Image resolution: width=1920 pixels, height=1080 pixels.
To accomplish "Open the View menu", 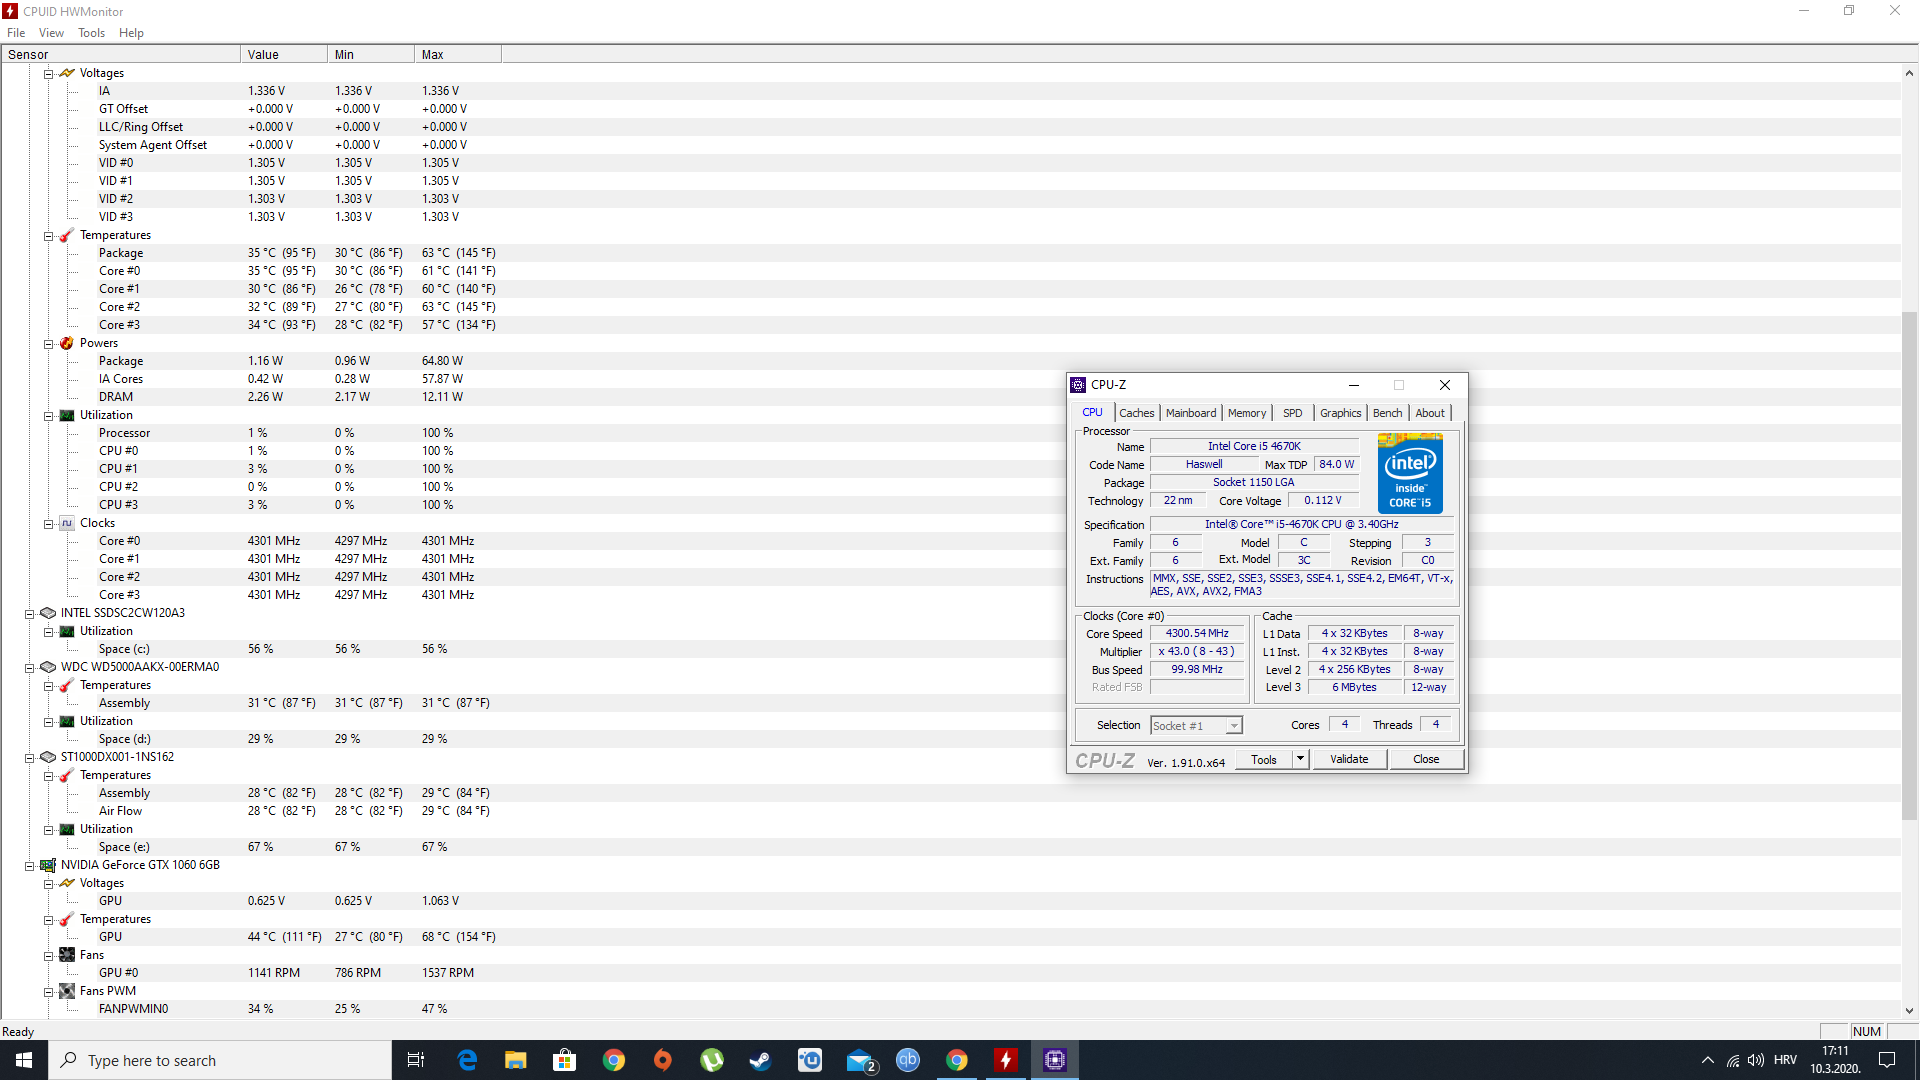I will (51, 33).
